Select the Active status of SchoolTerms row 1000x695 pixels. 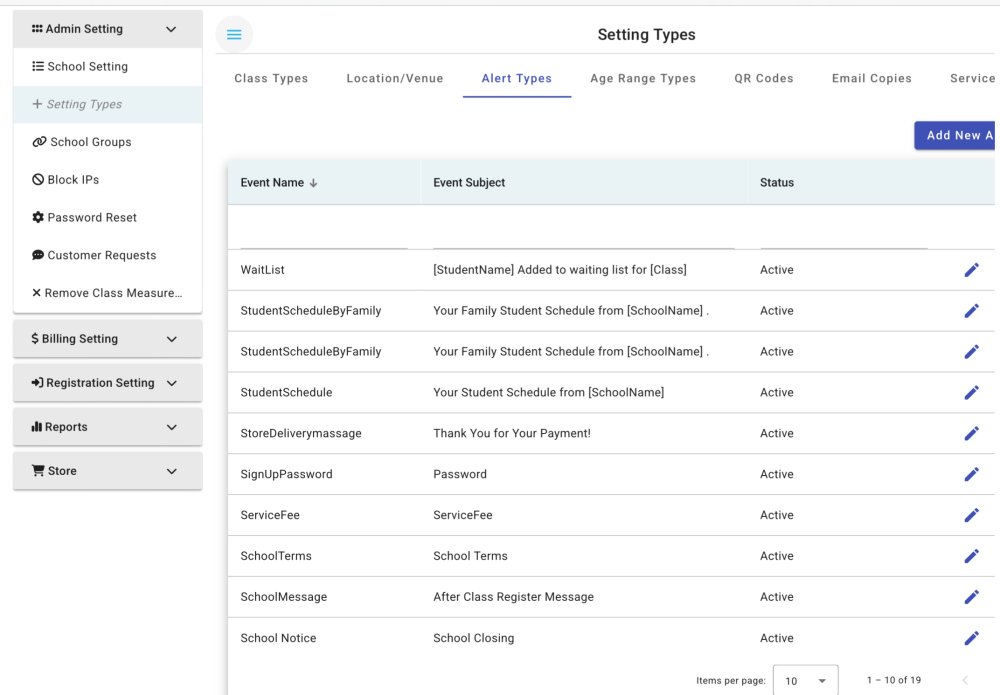pyautogui.click(x=777, y=556)
